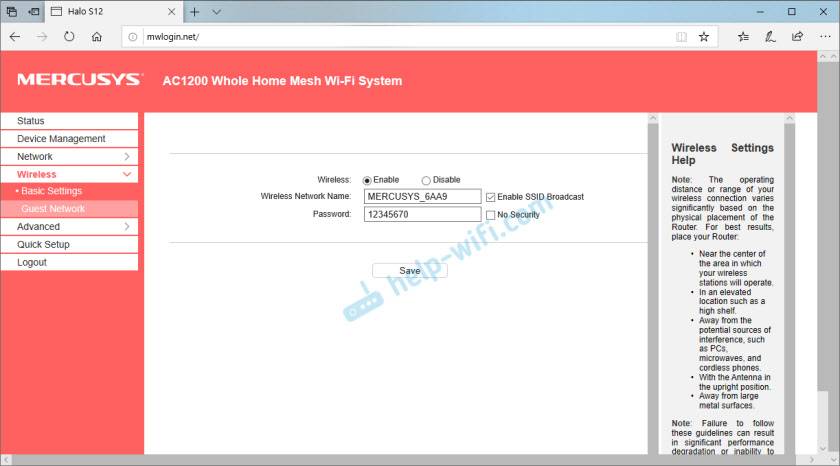840x466 pixels.
Task: Collapse the Wireless menu chevron
Action: (x=127, y=174)
